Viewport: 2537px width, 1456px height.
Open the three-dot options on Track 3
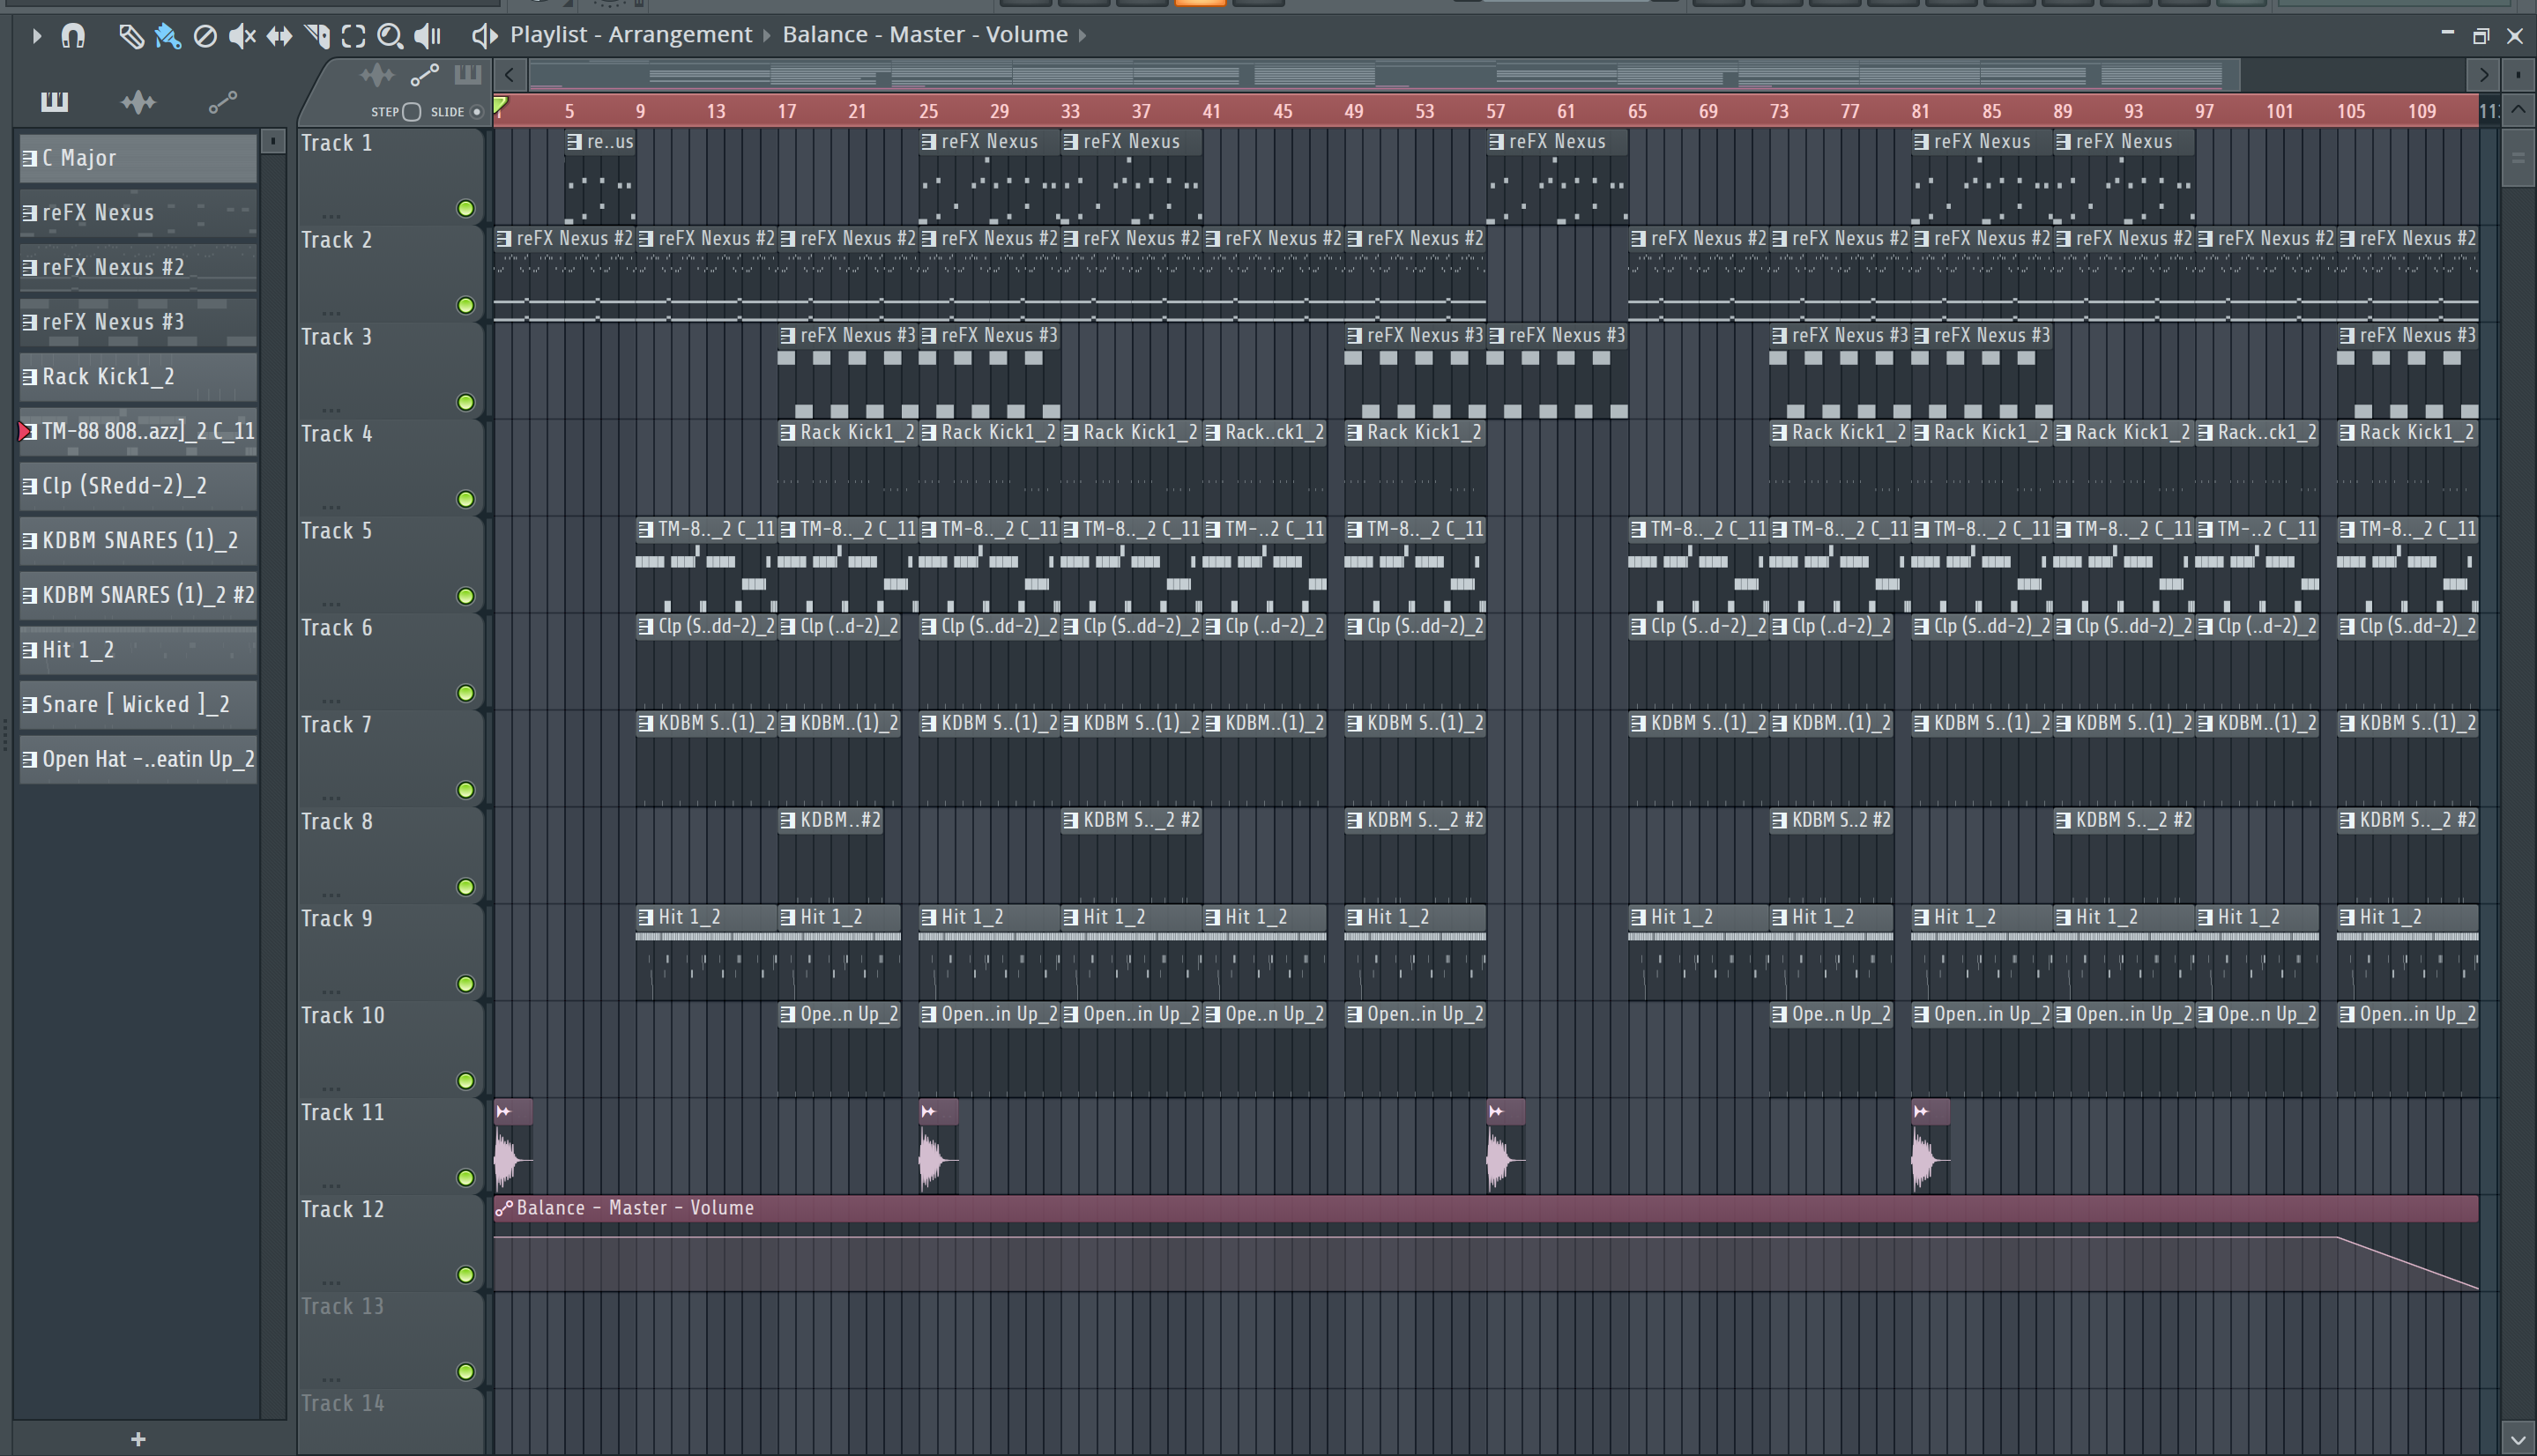[331, 409]
